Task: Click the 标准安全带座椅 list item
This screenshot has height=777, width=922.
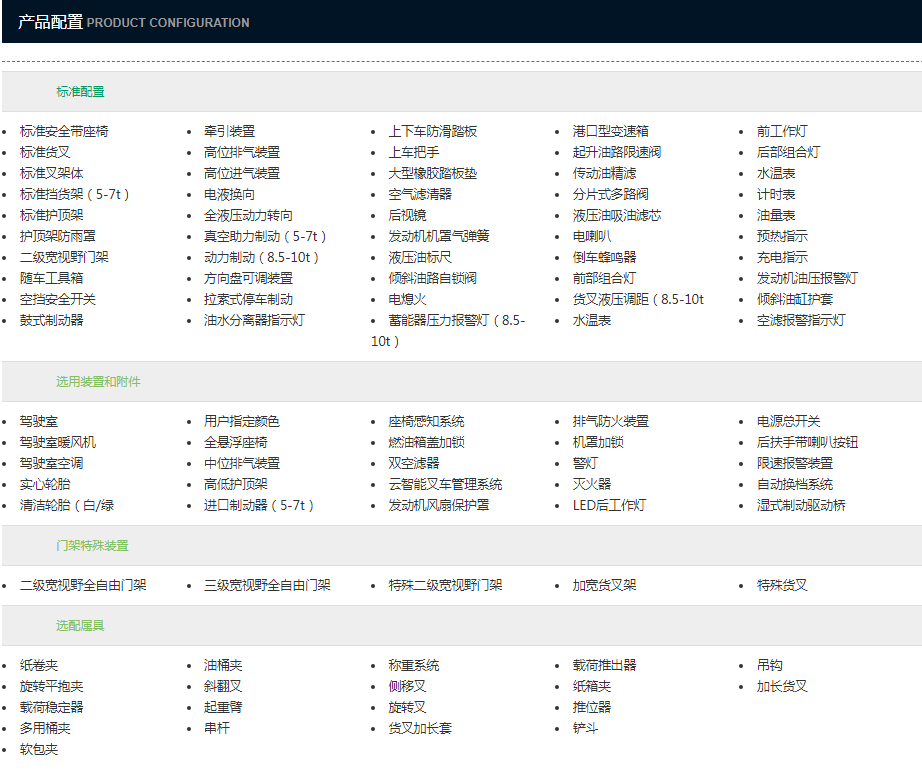Action: click(64, 131)
